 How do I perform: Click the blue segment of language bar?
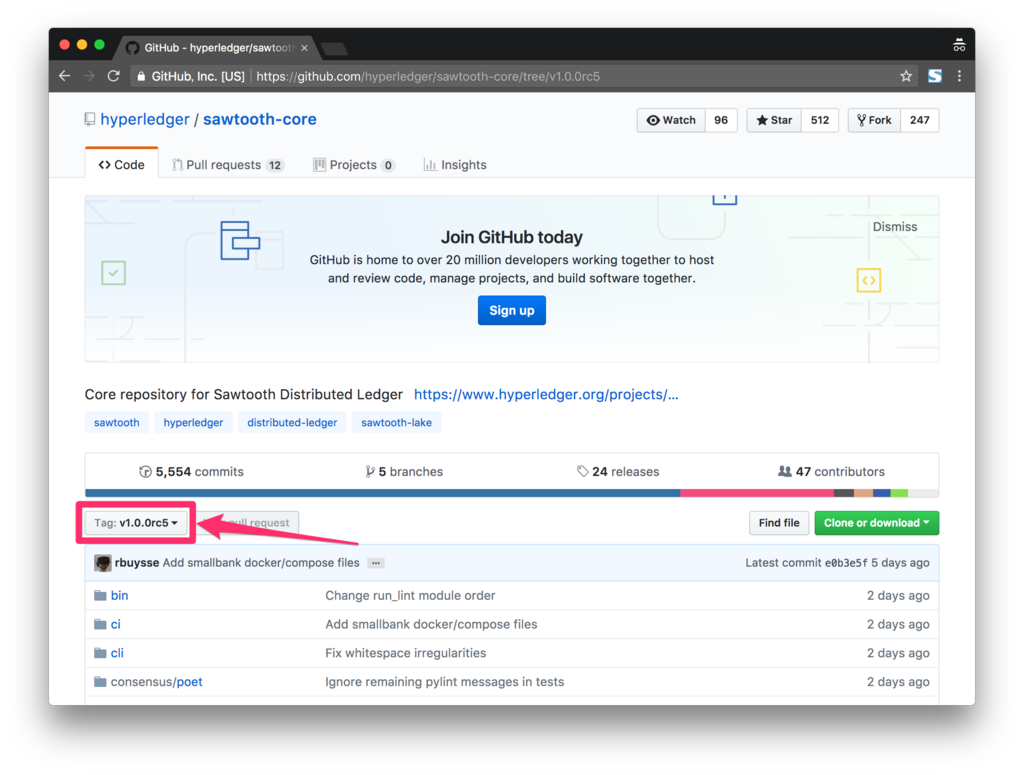383,493
